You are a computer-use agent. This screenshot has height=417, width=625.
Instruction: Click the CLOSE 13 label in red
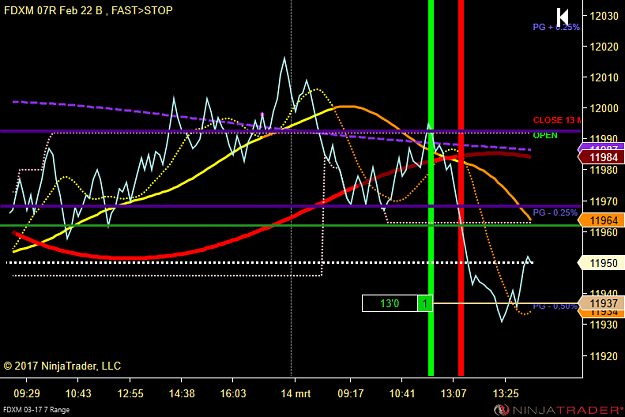click(557, 120)
